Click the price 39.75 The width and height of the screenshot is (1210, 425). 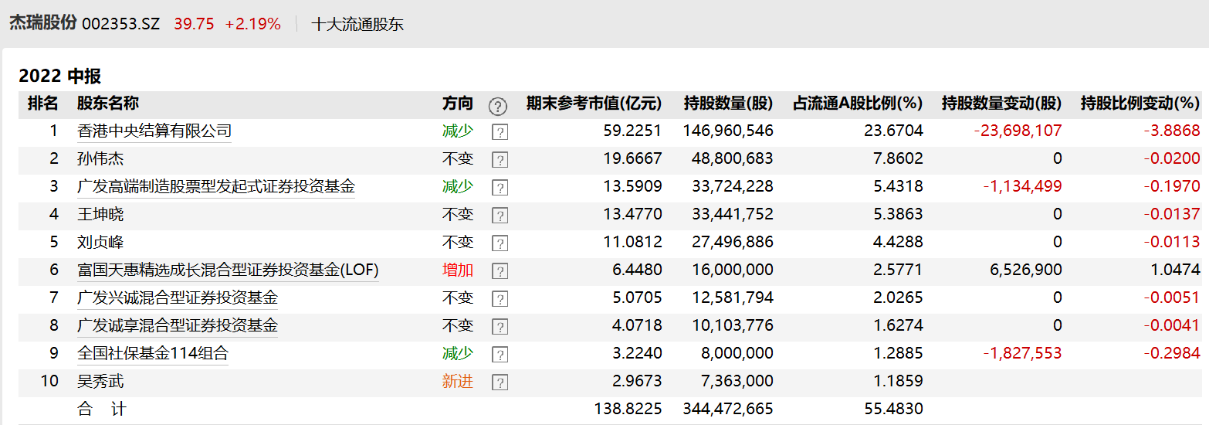click(x=194, y=24)
